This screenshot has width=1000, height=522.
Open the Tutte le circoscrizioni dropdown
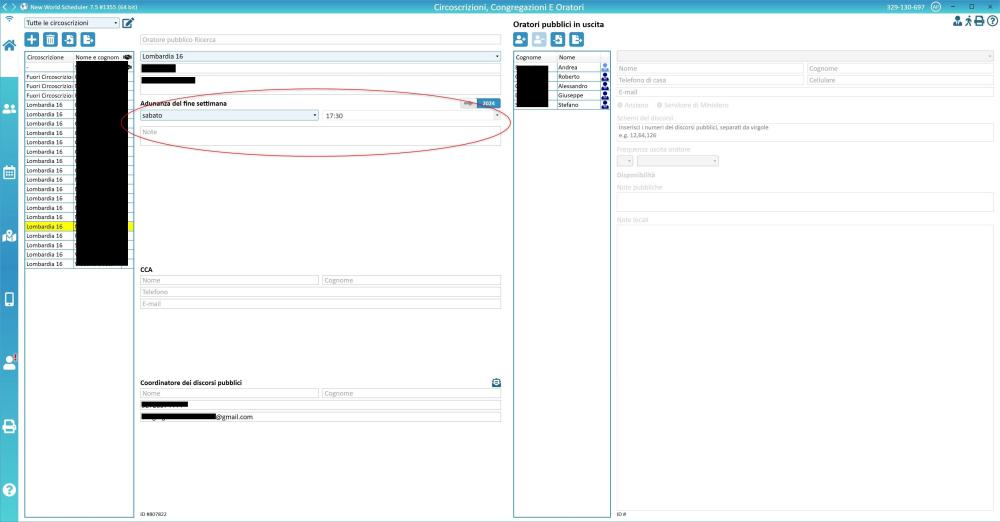click(x=71, y=22)
